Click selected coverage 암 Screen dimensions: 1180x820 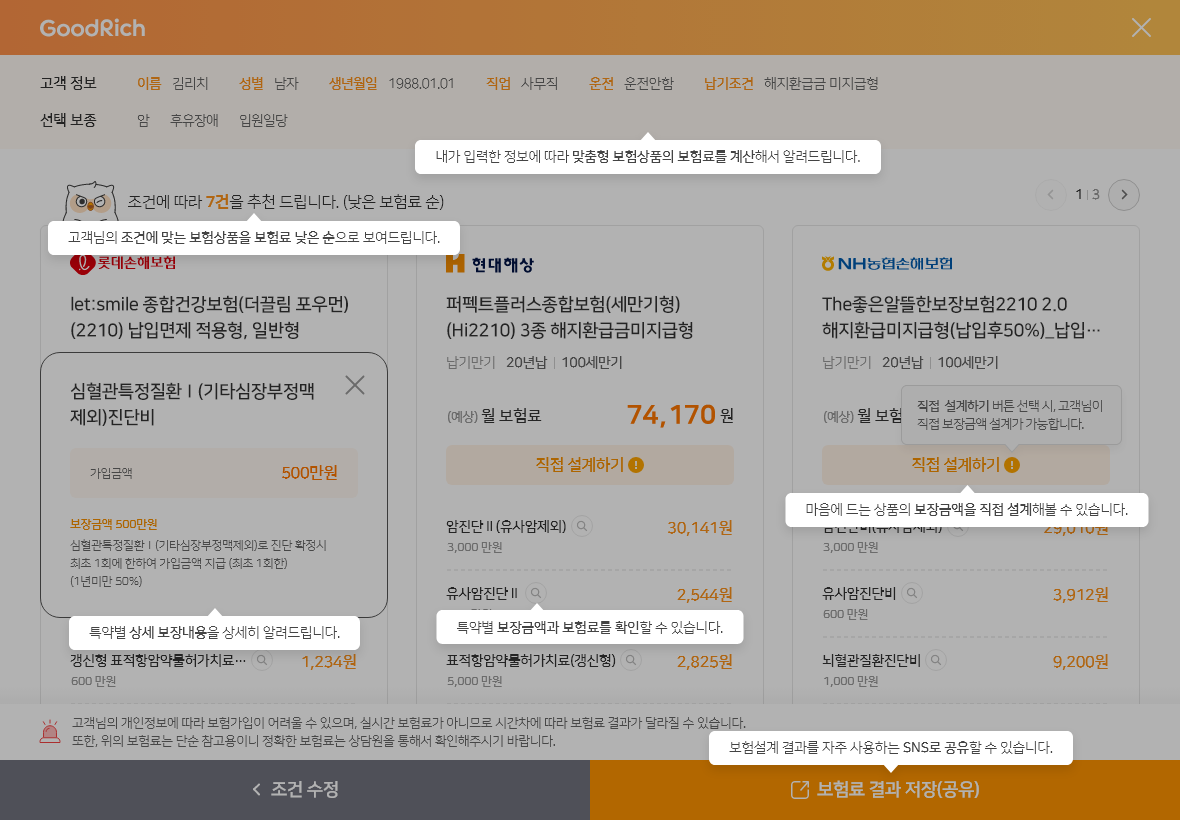[x=143, y=120]
